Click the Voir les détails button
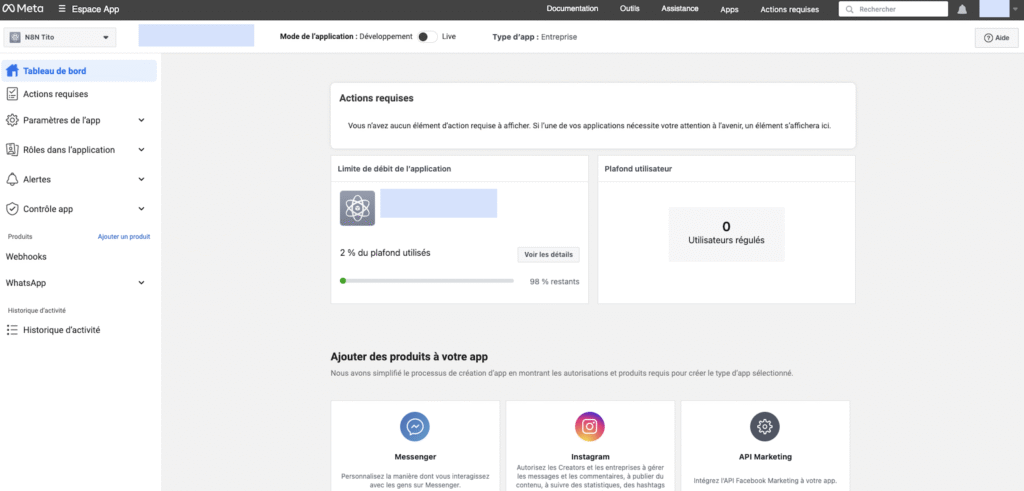The width and height of the screenshot is (1024, 491). click(x=548, y=255)
